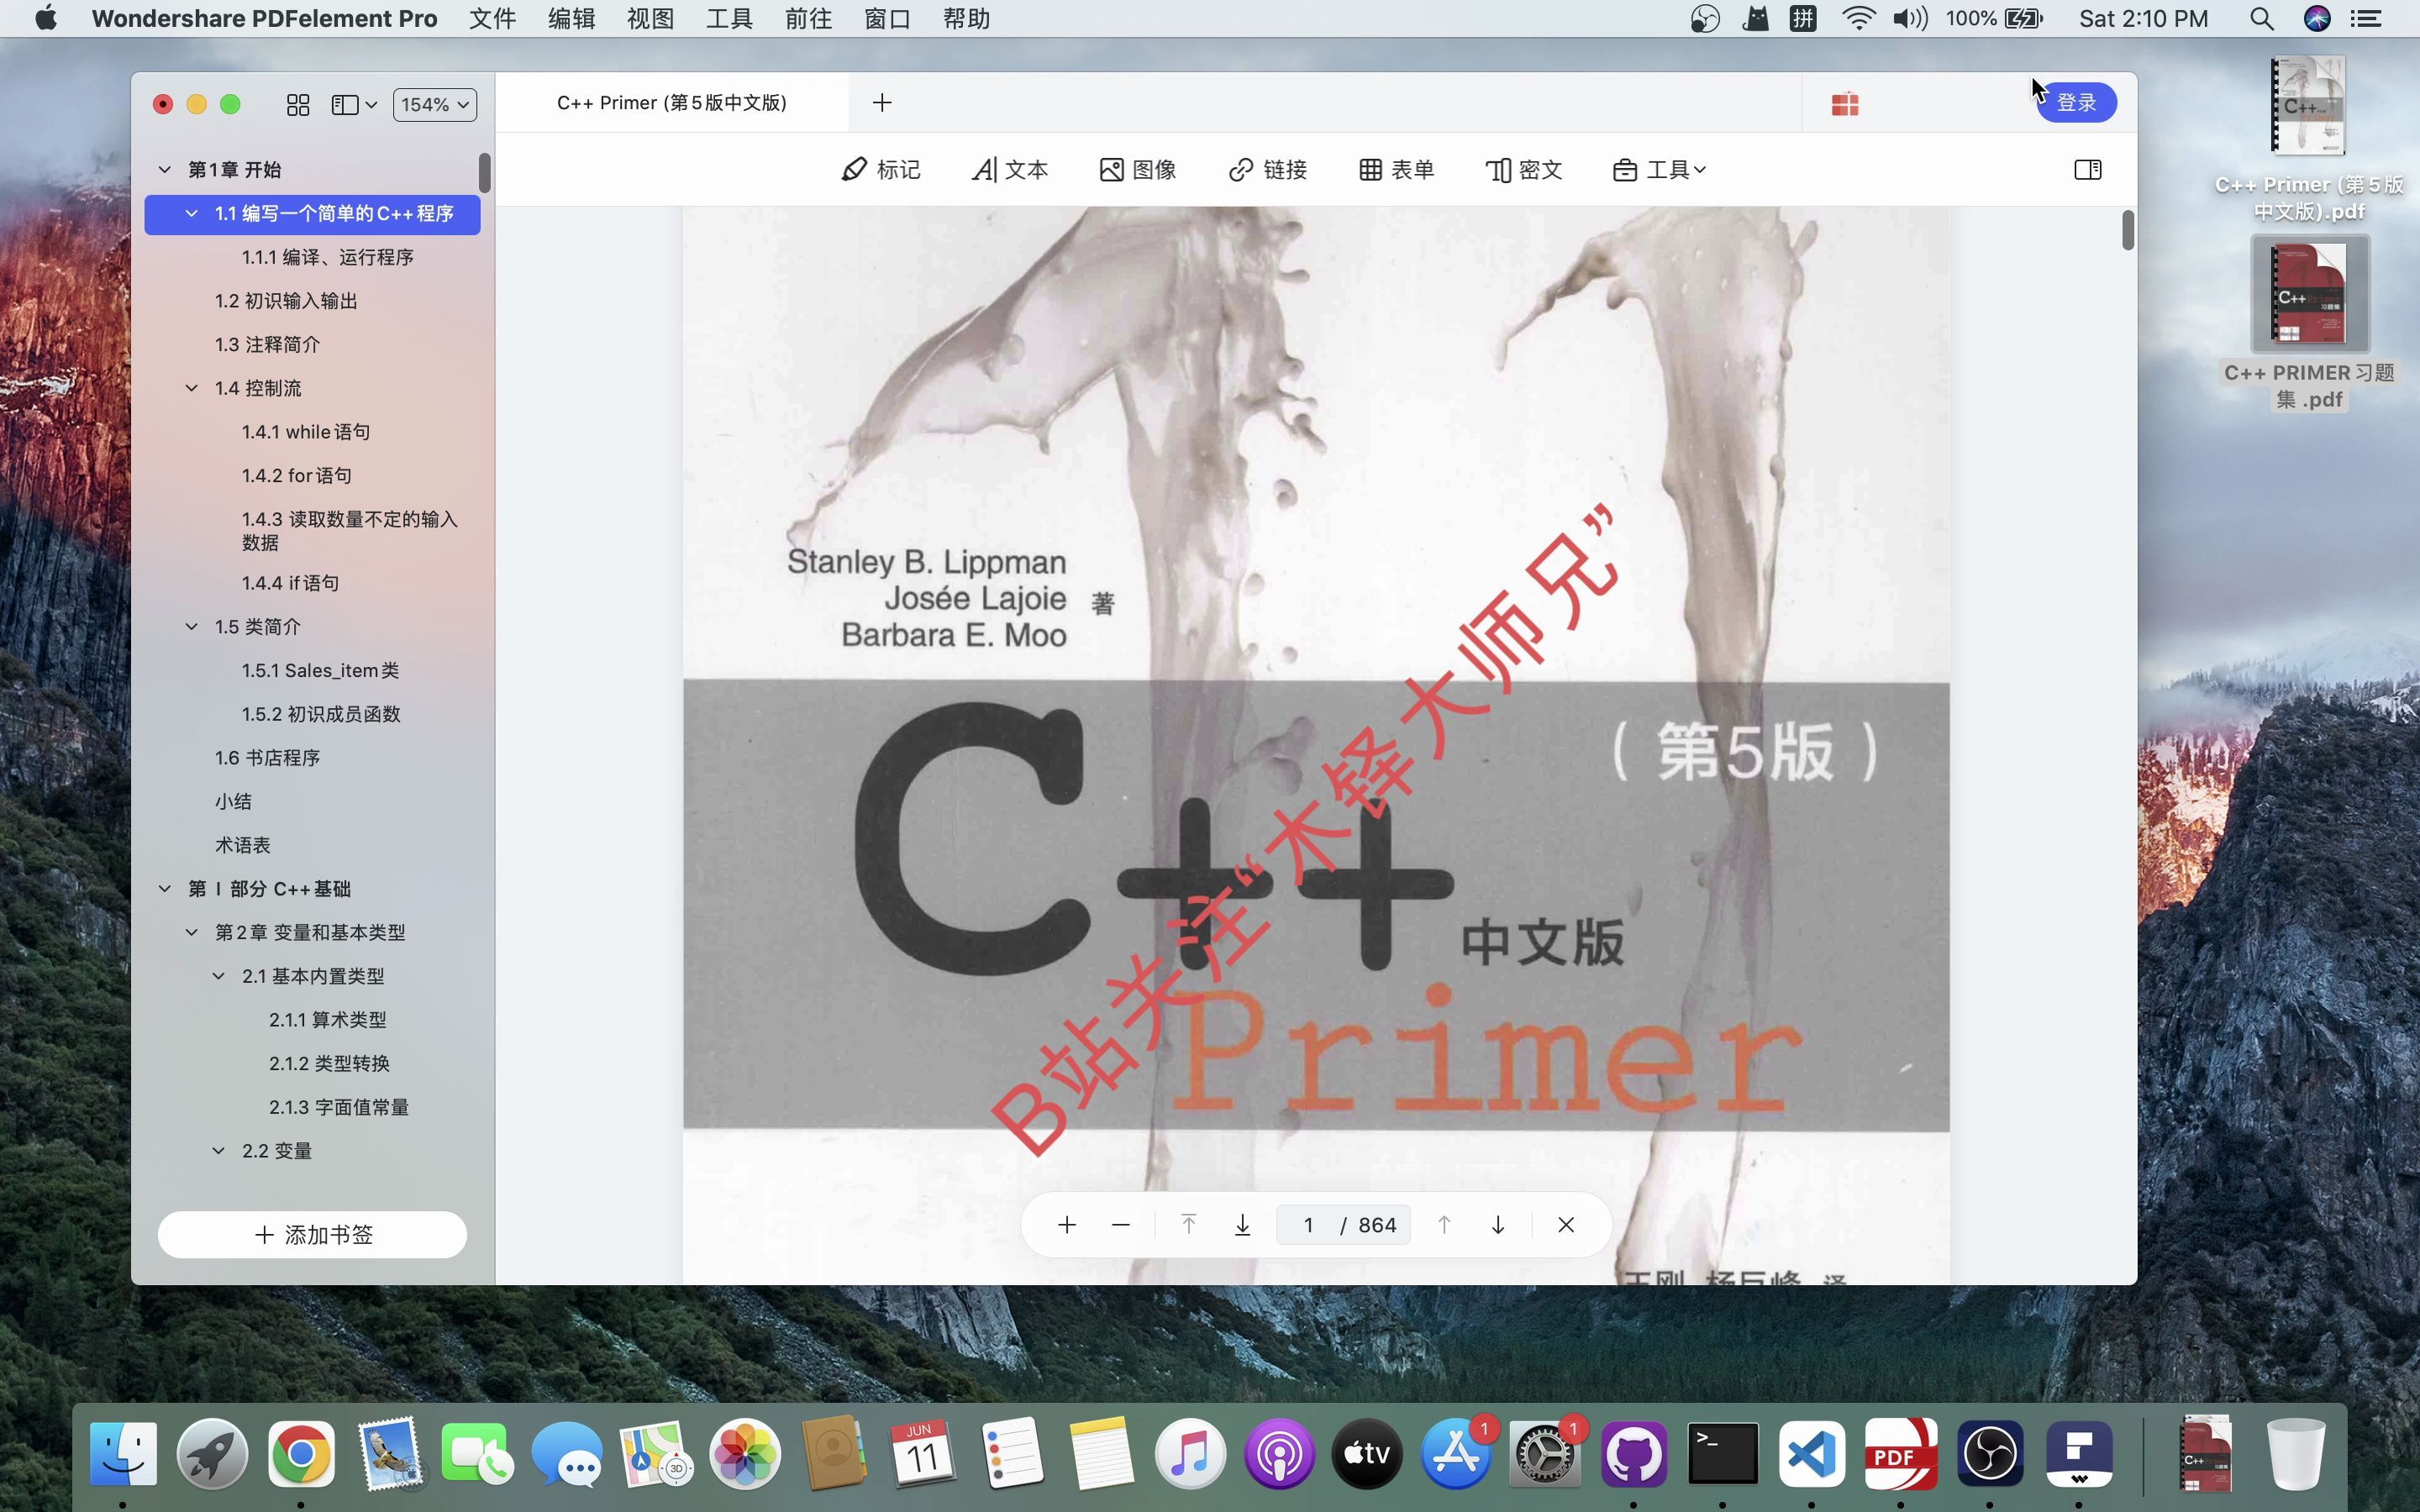Image resolution: width=2420 pixels, height=1512 pixels.
Task: Collapse the 第2章 变量和基本类型 bookmark
Action: (x=192, y=932)
